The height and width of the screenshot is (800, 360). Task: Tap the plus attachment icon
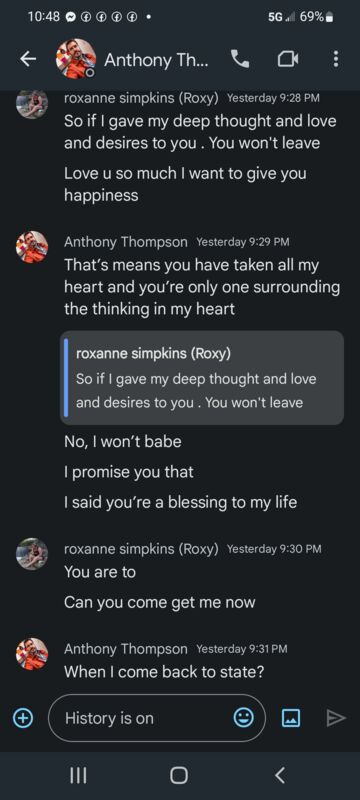point(22,718)
